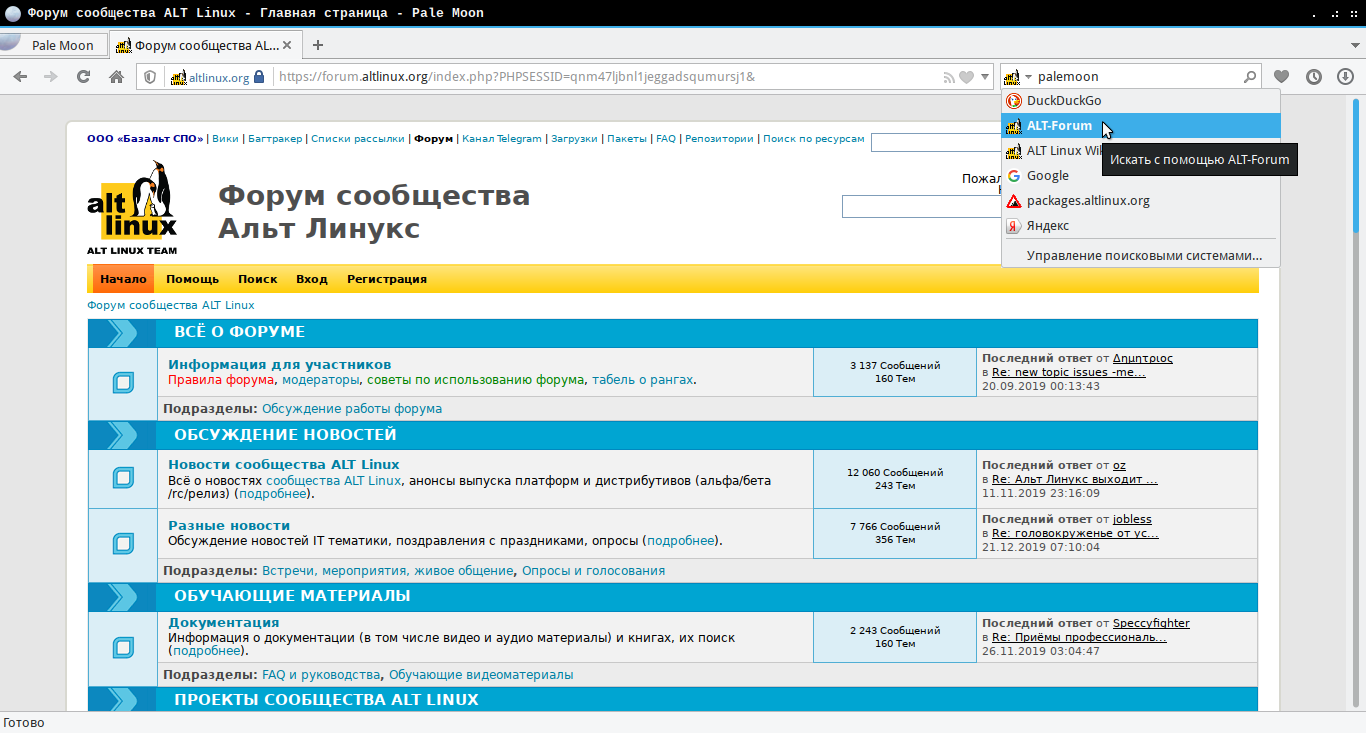Click the Форум сообщества ALT Linux breadcrumb

pyautogui.click(x=171, y=306)
